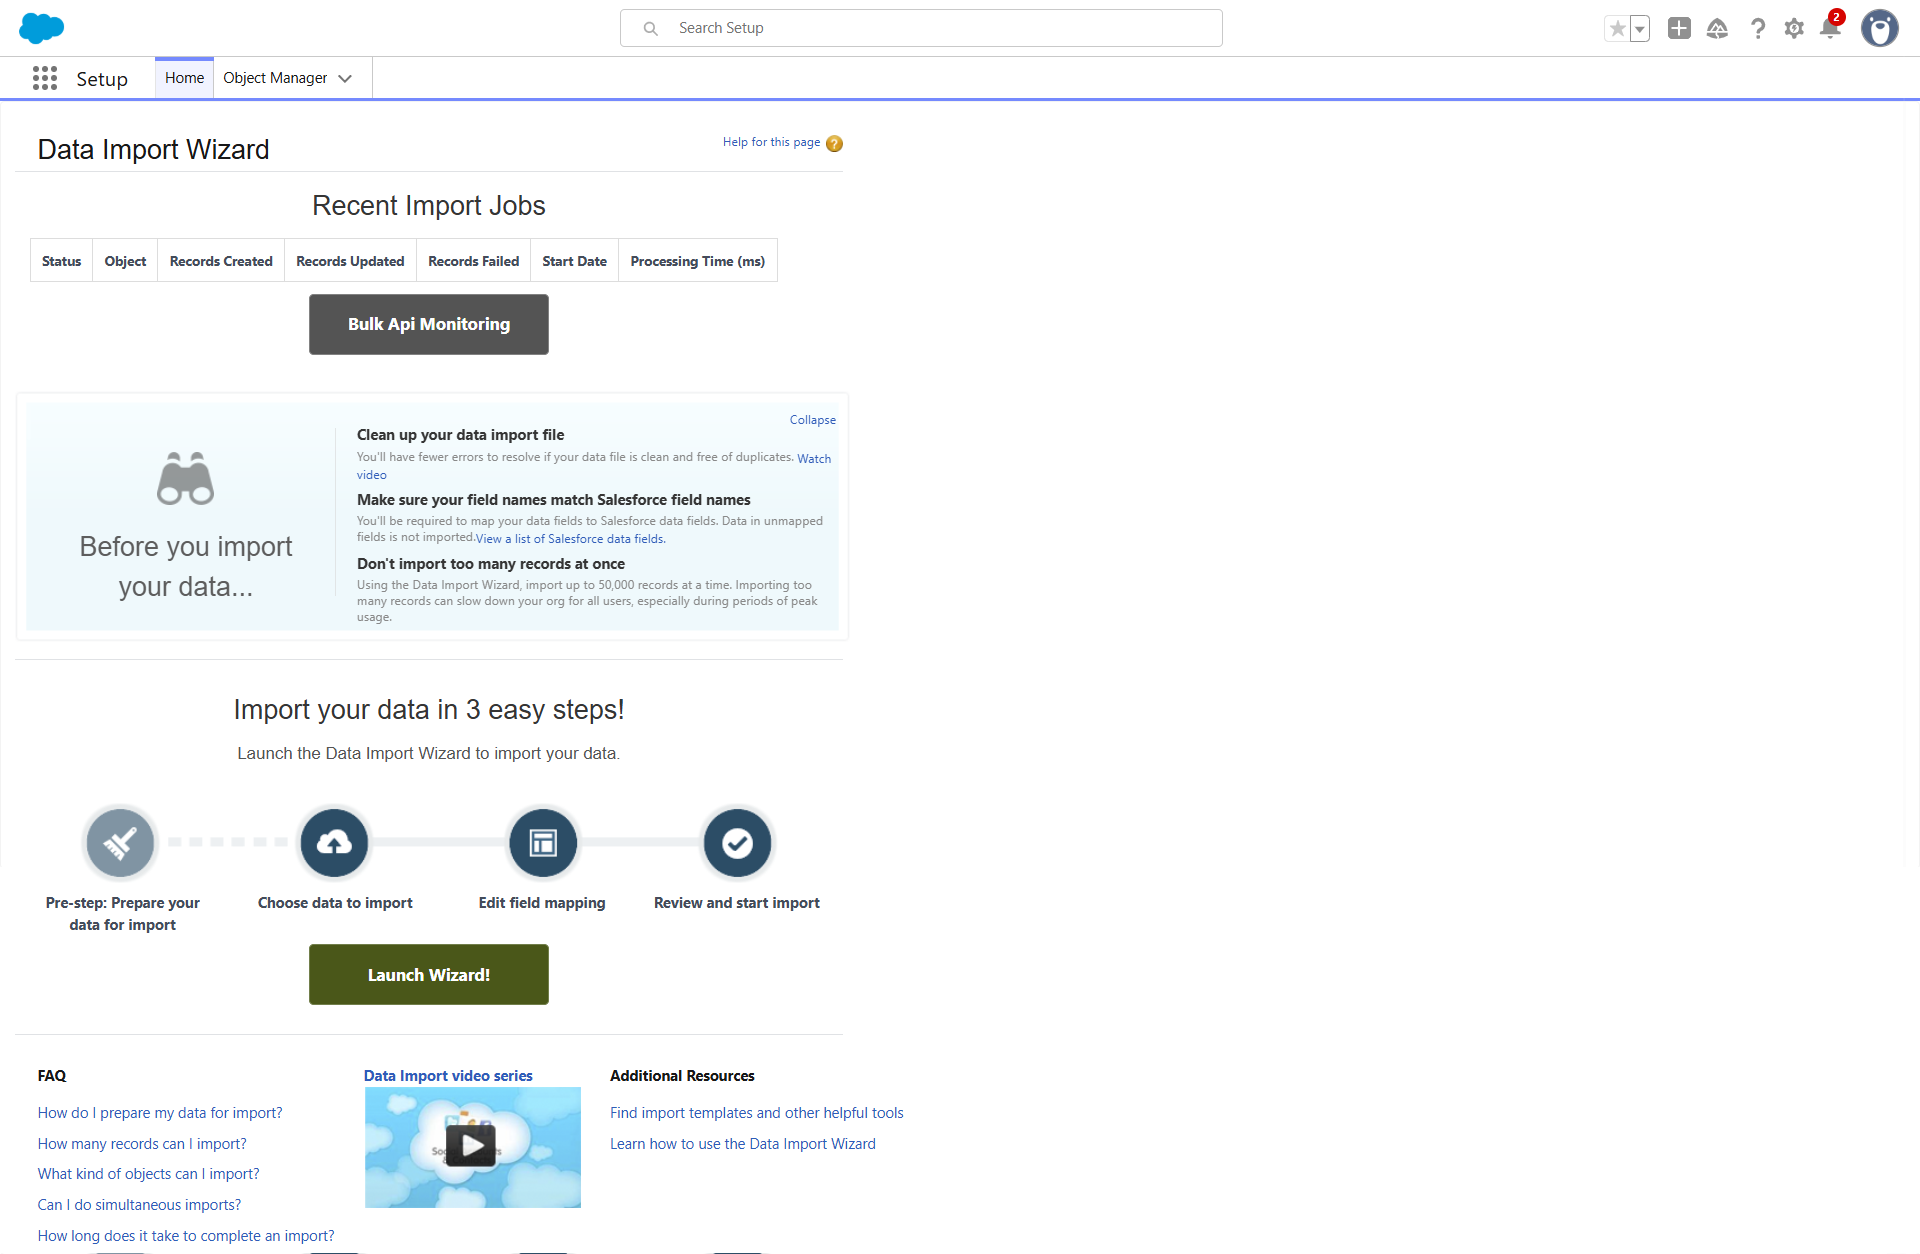1920x1254 pixels.
Task: Open the Trailhead guidance icon
Action: [x=1717, y=28]
